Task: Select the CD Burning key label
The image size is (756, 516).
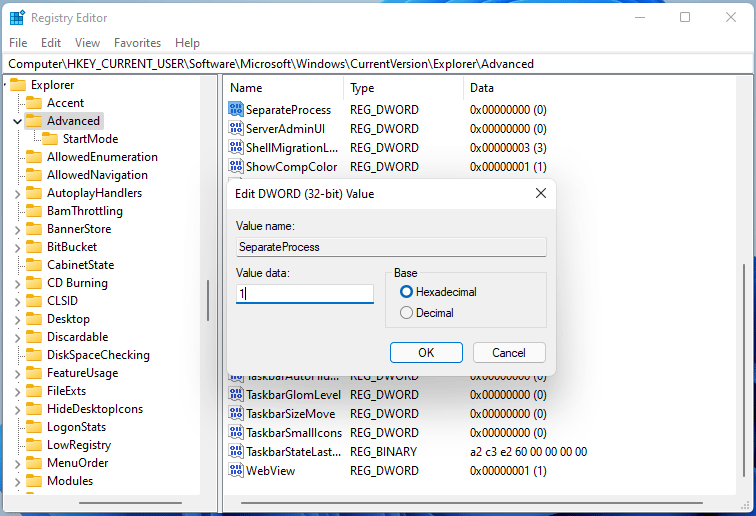Action: [77, 283]
